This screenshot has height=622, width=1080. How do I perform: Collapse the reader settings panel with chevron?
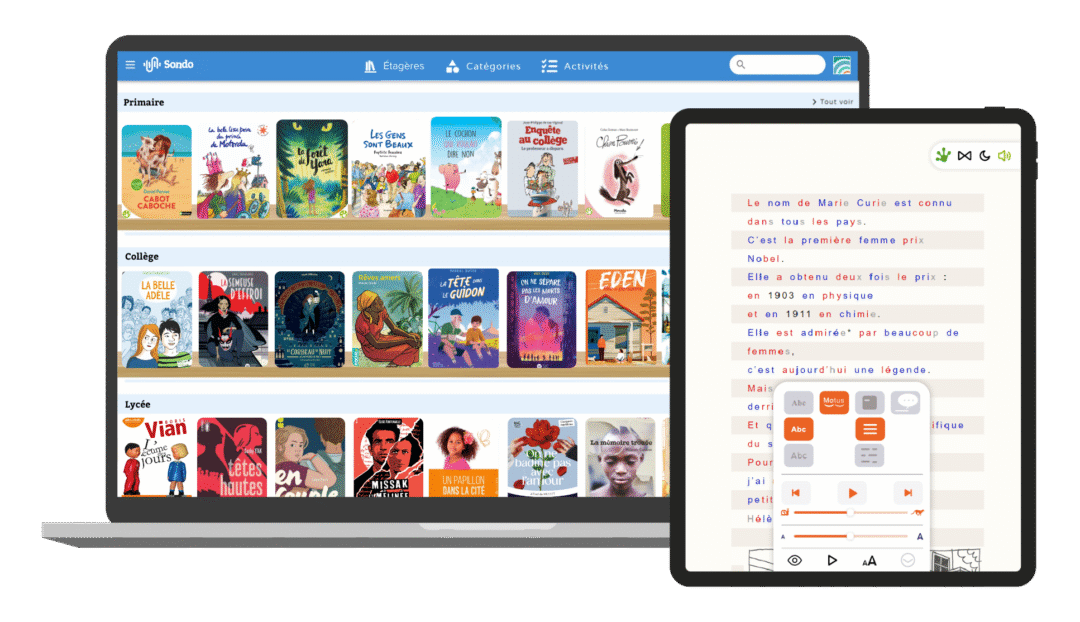(908, 560)
